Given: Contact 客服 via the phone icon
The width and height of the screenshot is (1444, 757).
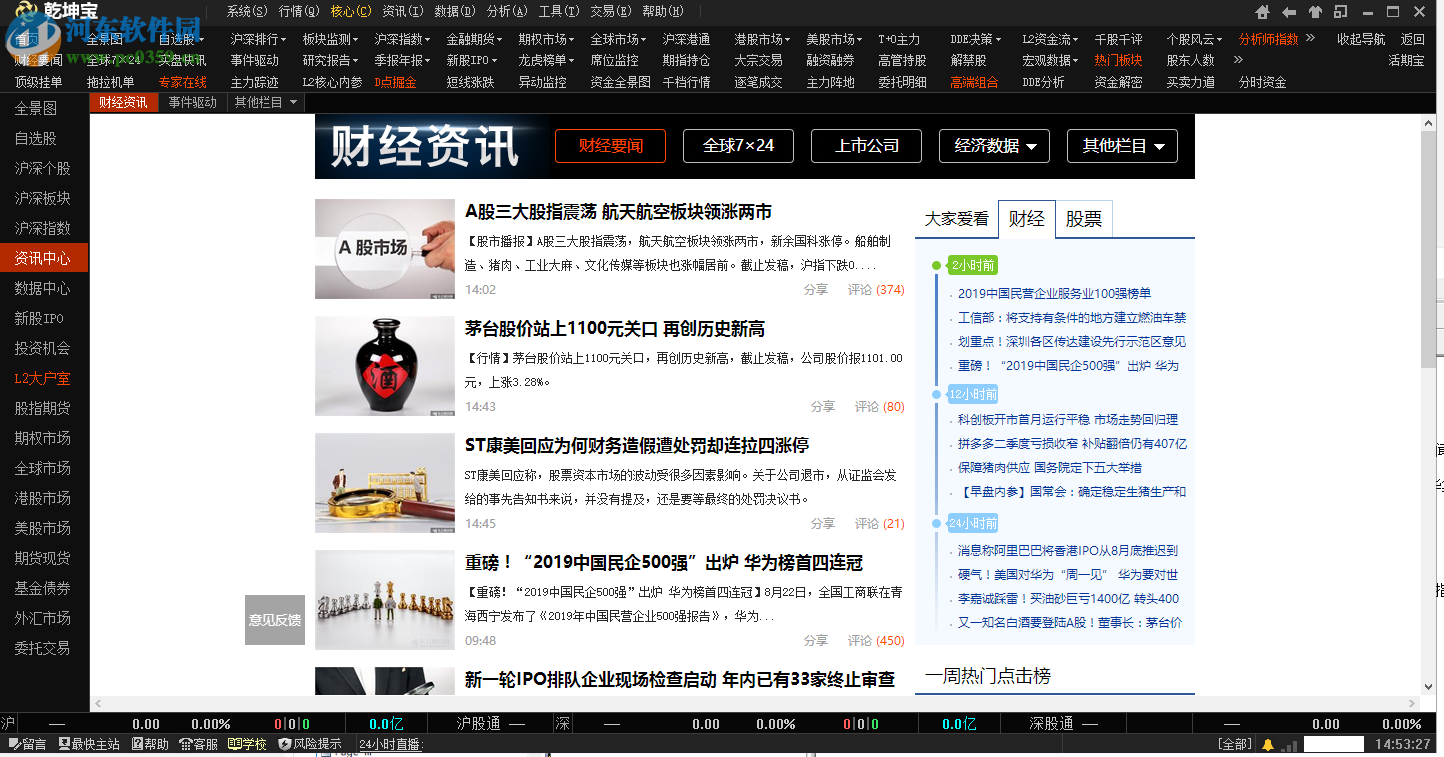Looking at the screenshot, I should point(185,745).
